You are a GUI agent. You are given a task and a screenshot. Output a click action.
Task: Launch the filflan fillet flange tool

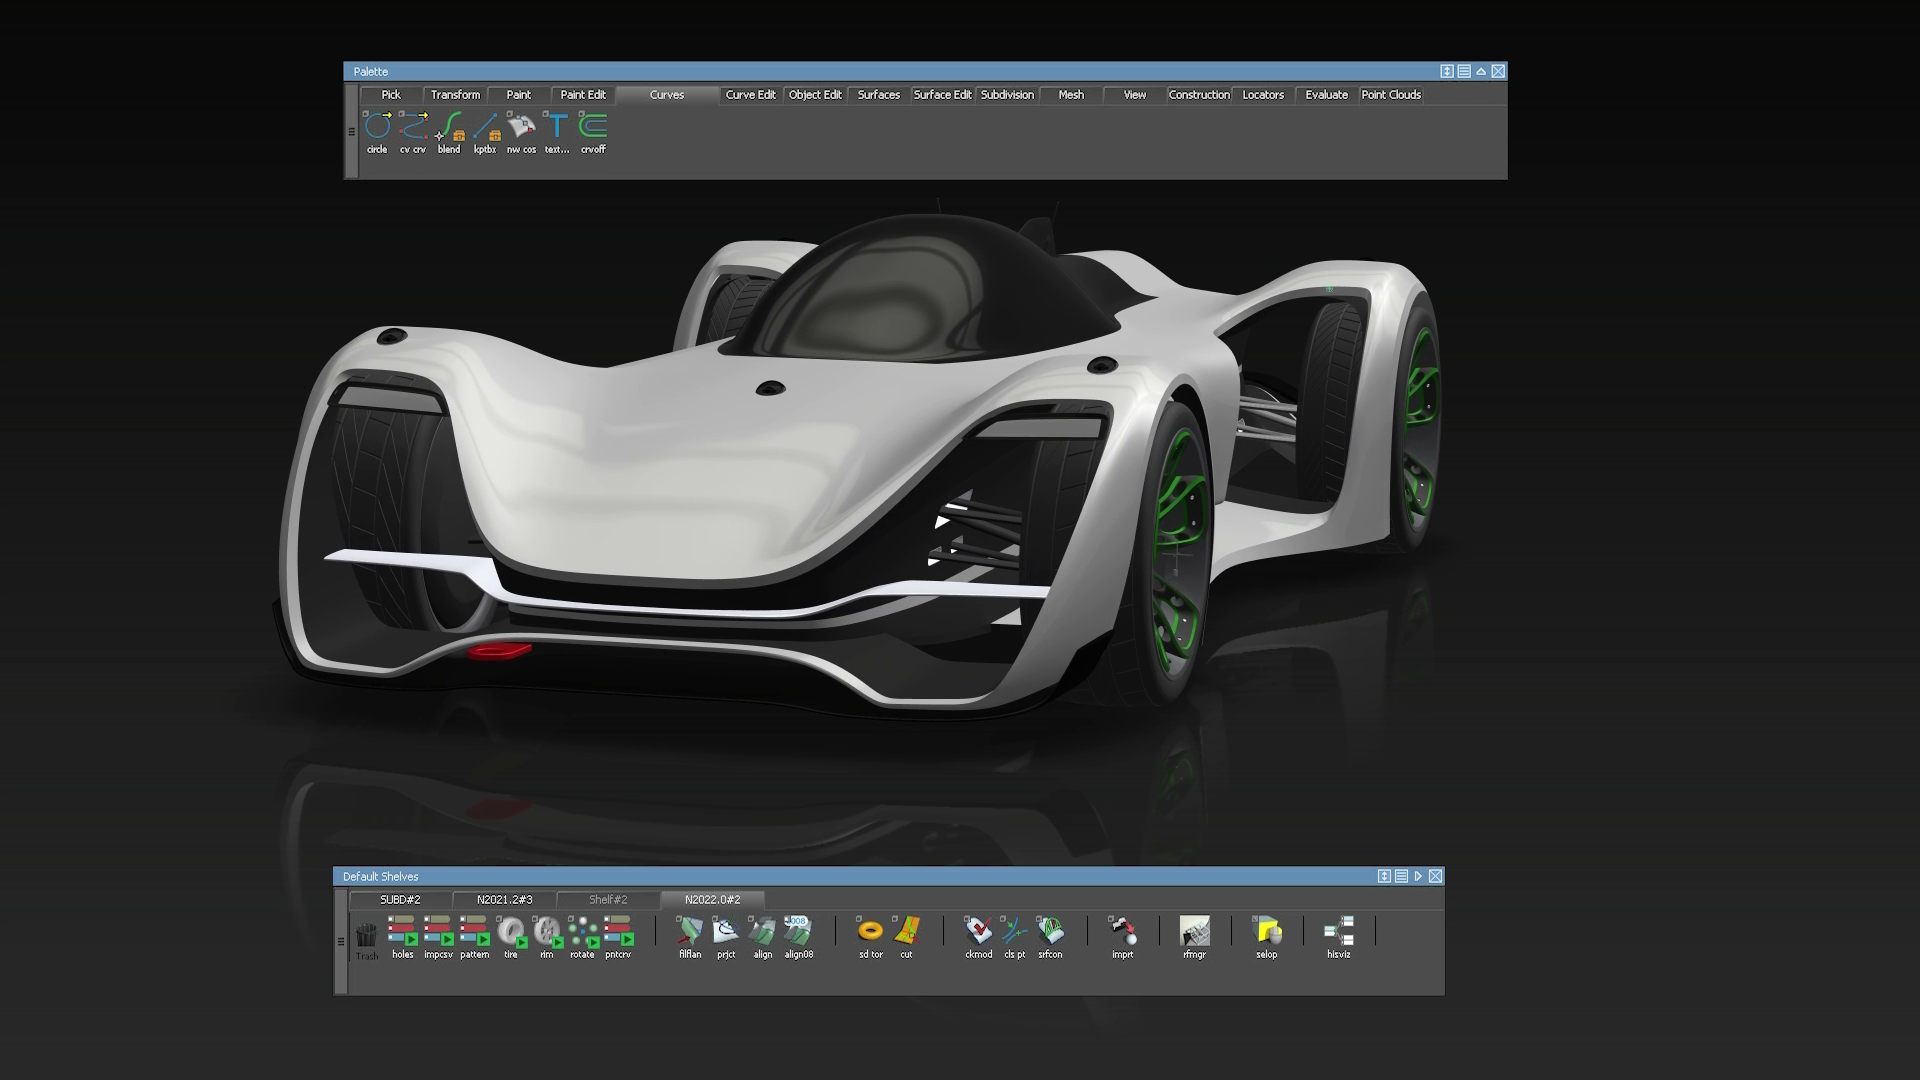click(690, 932)
